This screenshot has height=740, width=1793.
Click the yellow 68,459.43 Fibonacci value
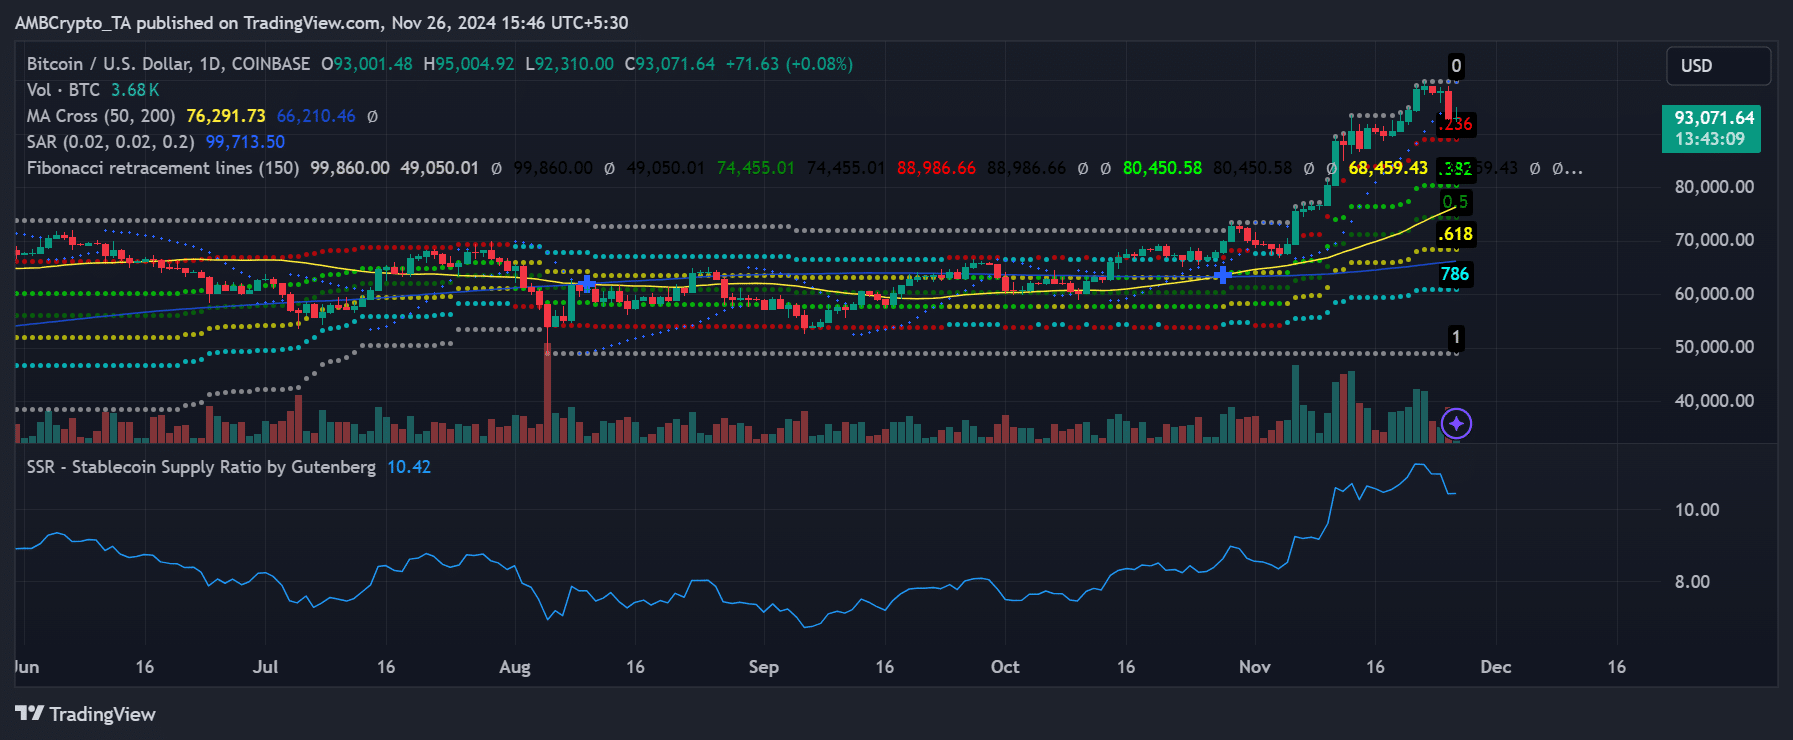[x=1388, y=168]
